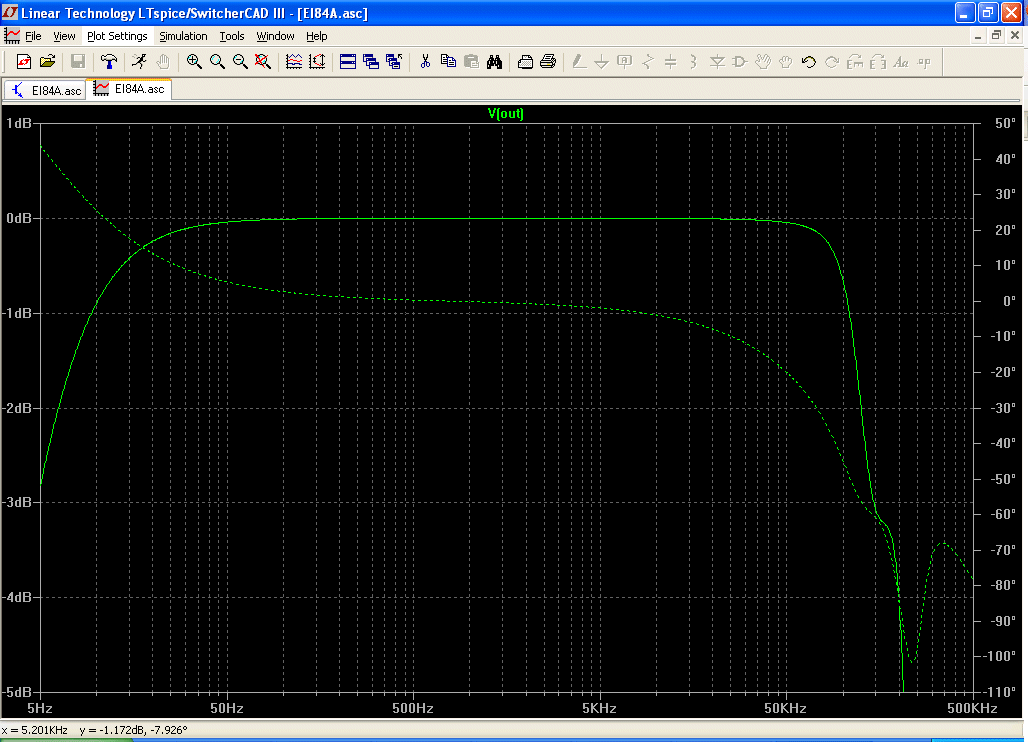The image size is (1028, 742).
Task: Open the Window menu
Action: point(275,36)
